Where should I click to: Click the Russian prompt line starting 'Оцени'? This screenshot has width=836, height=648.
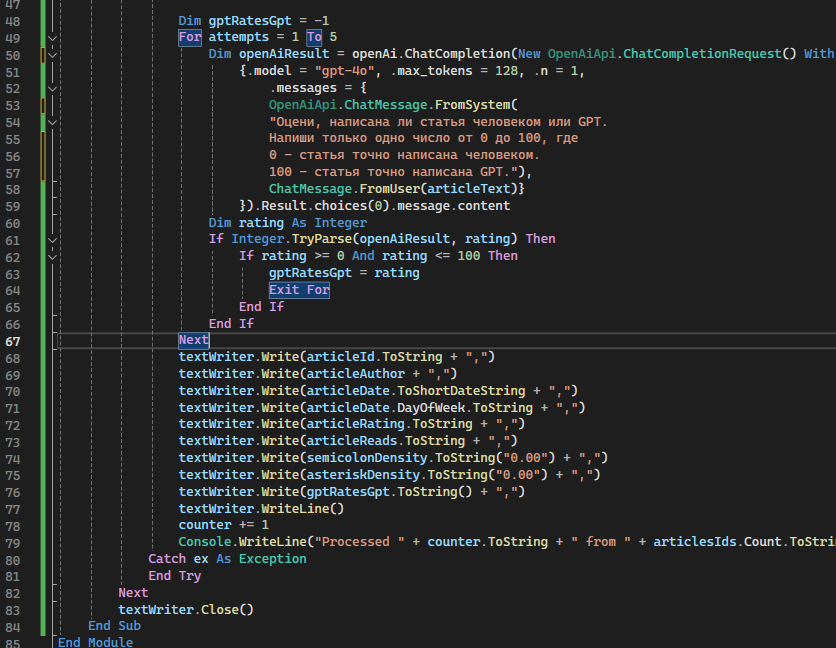point(438,122)
